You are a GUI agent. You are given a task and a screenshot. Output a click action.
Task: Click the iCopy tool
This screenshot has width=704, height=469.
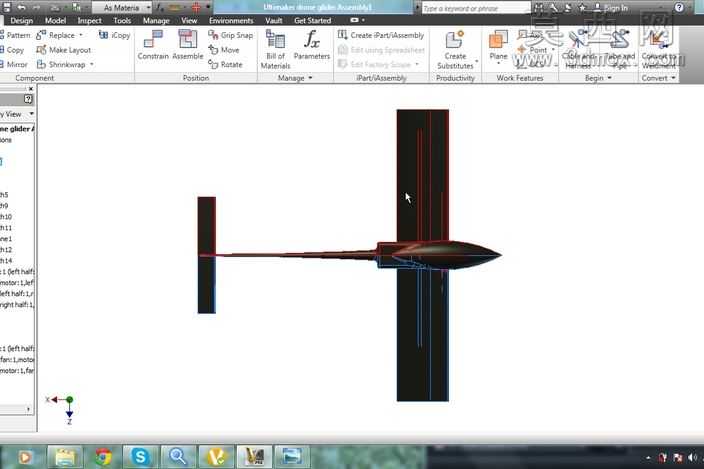(114, 35)
